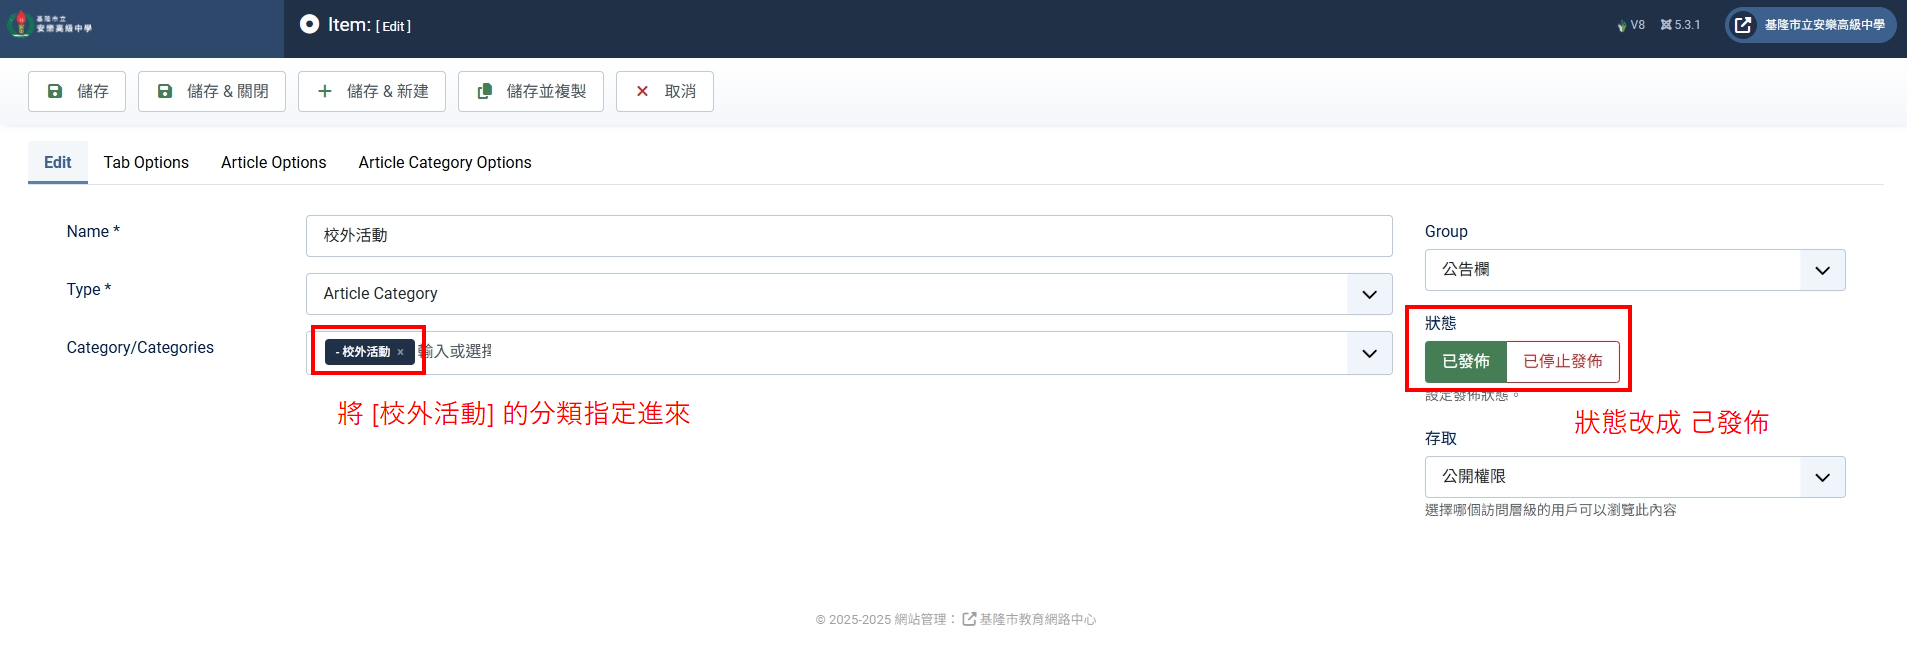Set status to 已發佈 published
Viewport: 1907px width, 671px height.
pyautogui.click(x=1465, y=361)
